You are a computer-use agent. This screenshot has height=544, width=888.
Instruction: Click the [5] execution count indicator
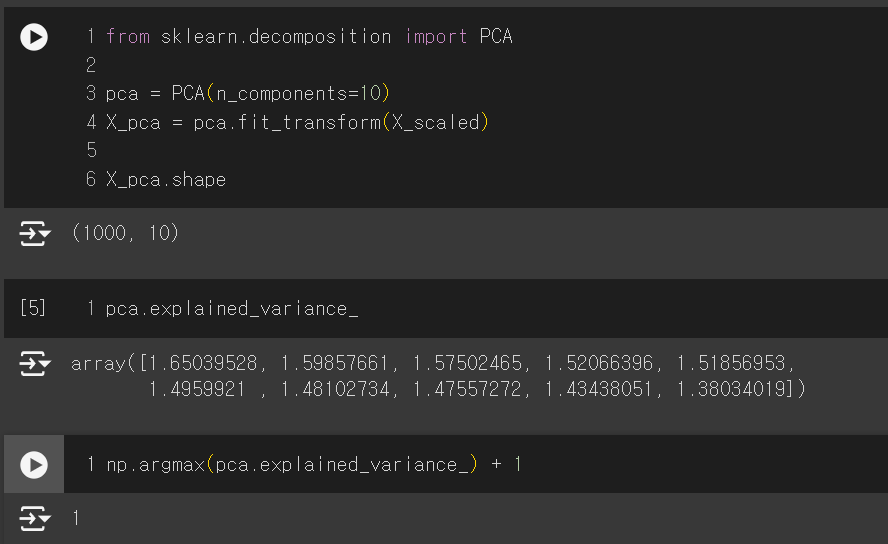33,308
